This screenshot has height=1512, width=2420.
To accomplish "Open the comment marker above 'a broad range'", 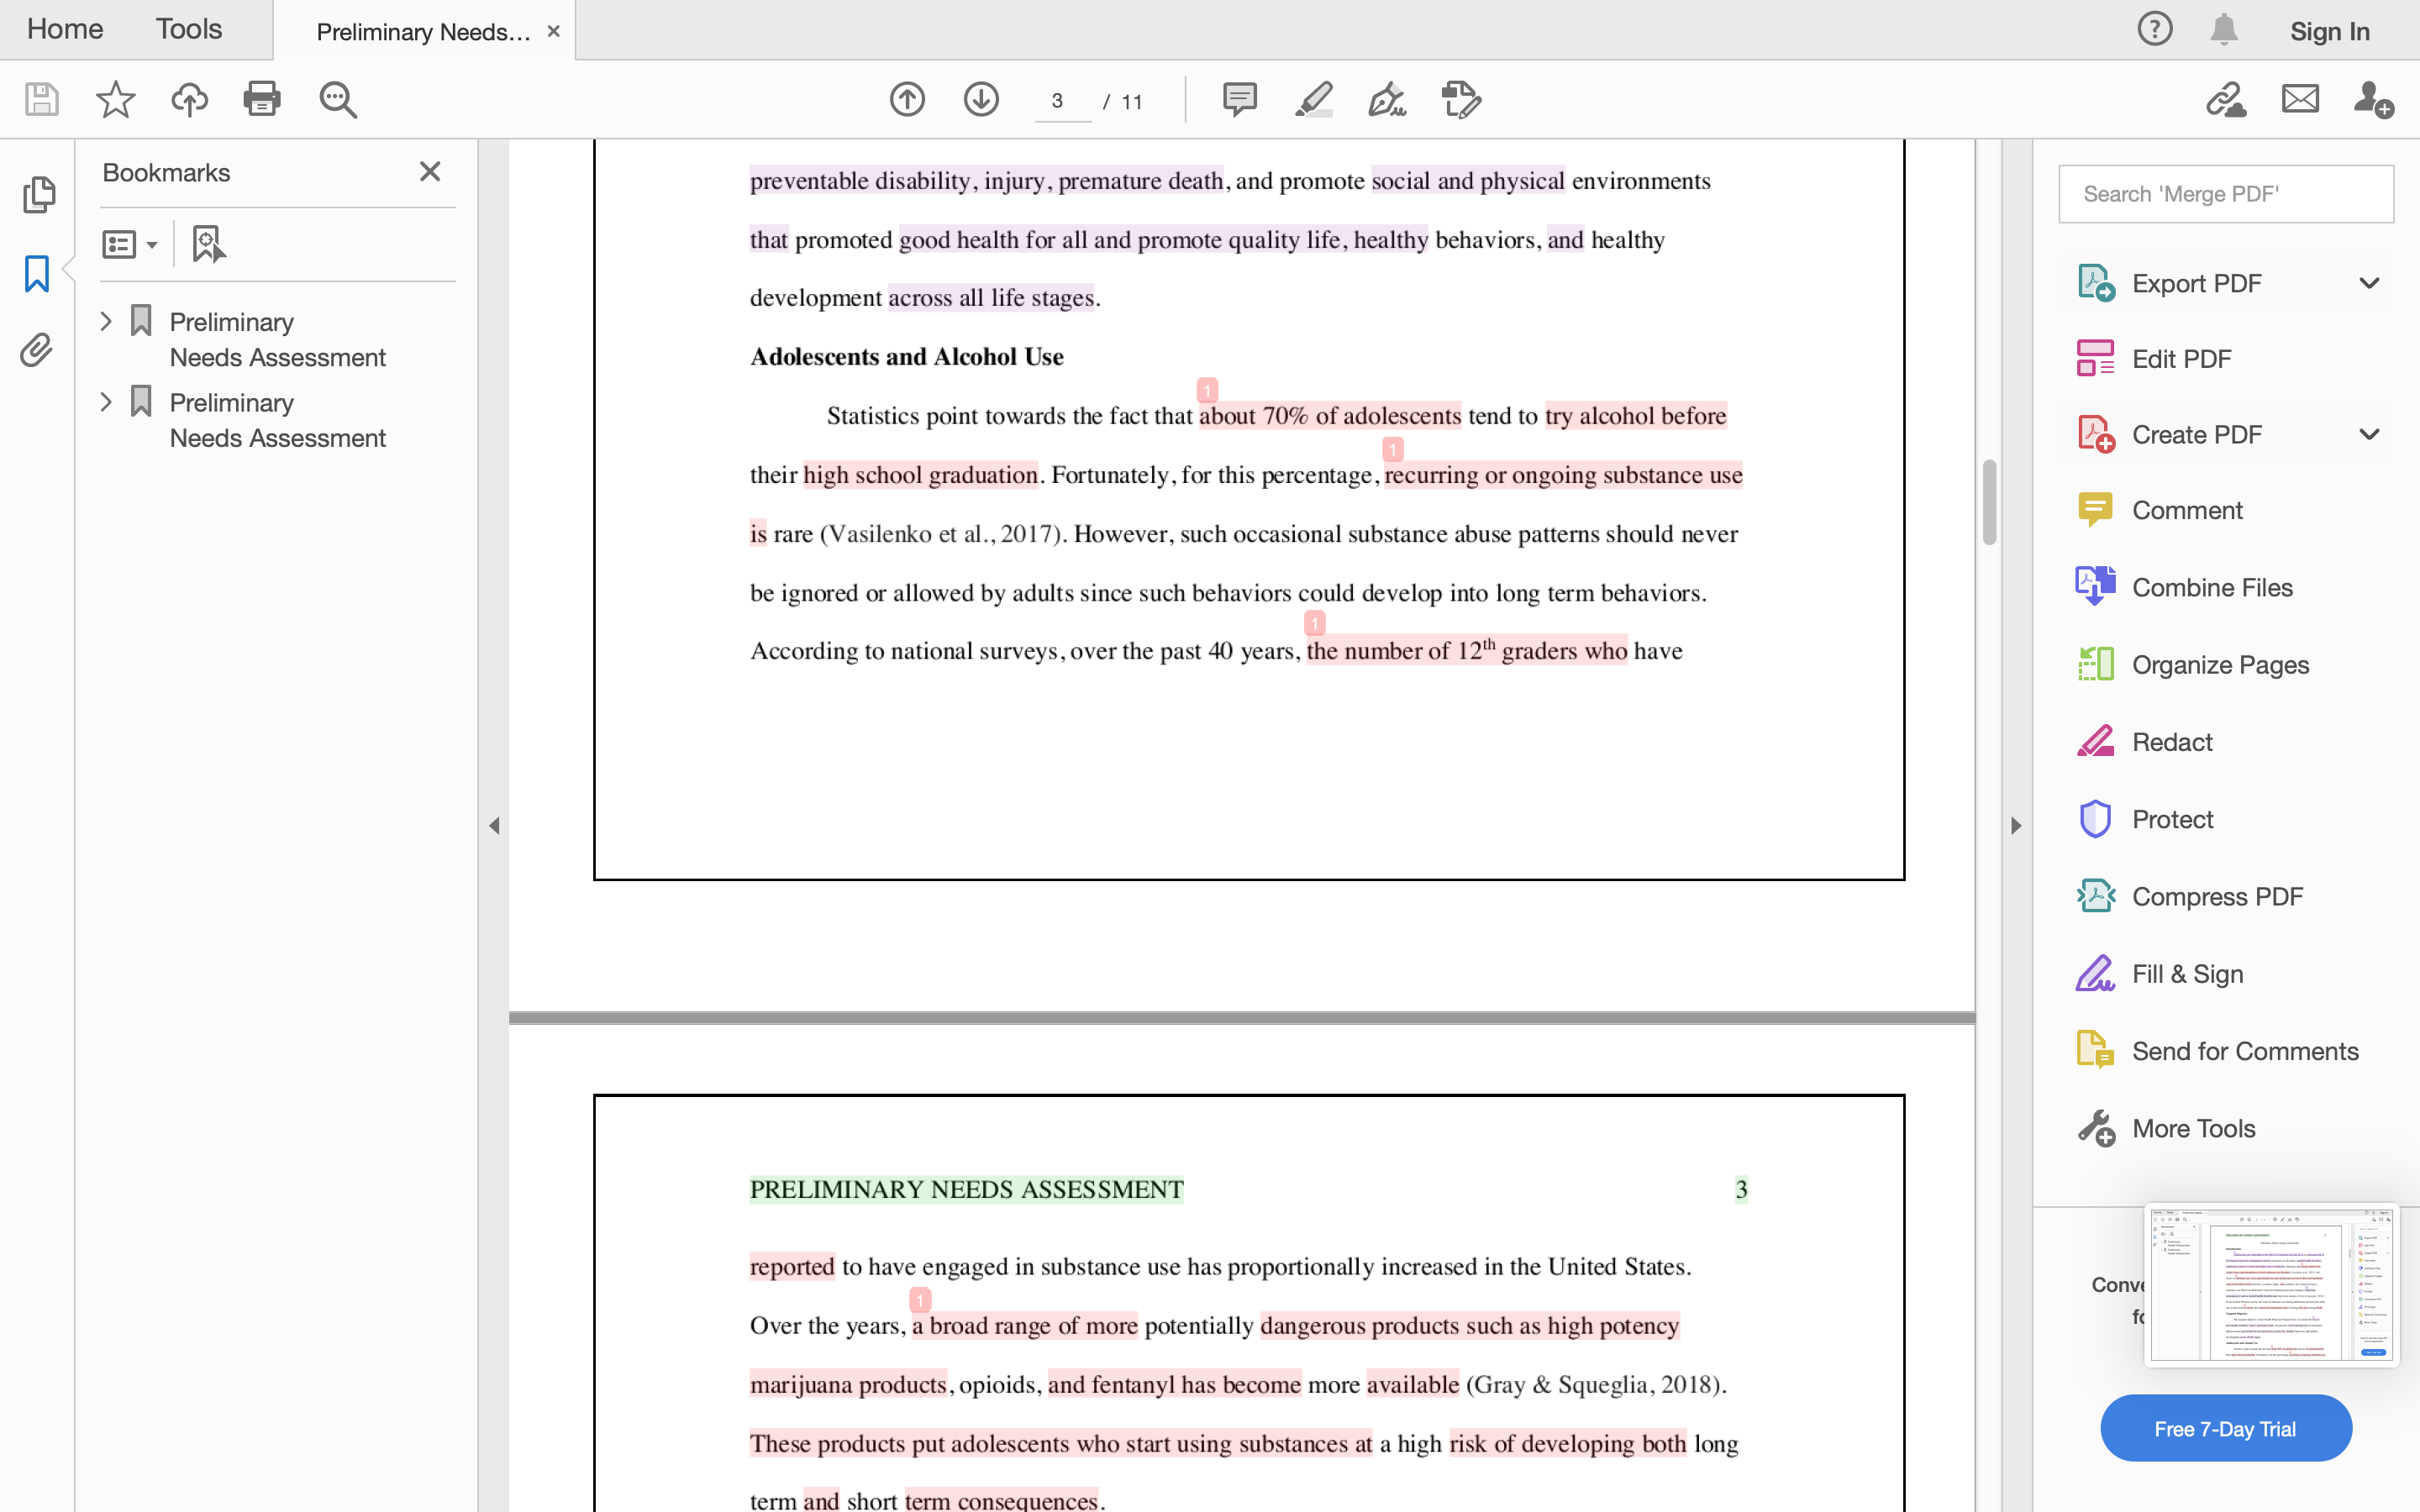I will (x=920, y=1300).
